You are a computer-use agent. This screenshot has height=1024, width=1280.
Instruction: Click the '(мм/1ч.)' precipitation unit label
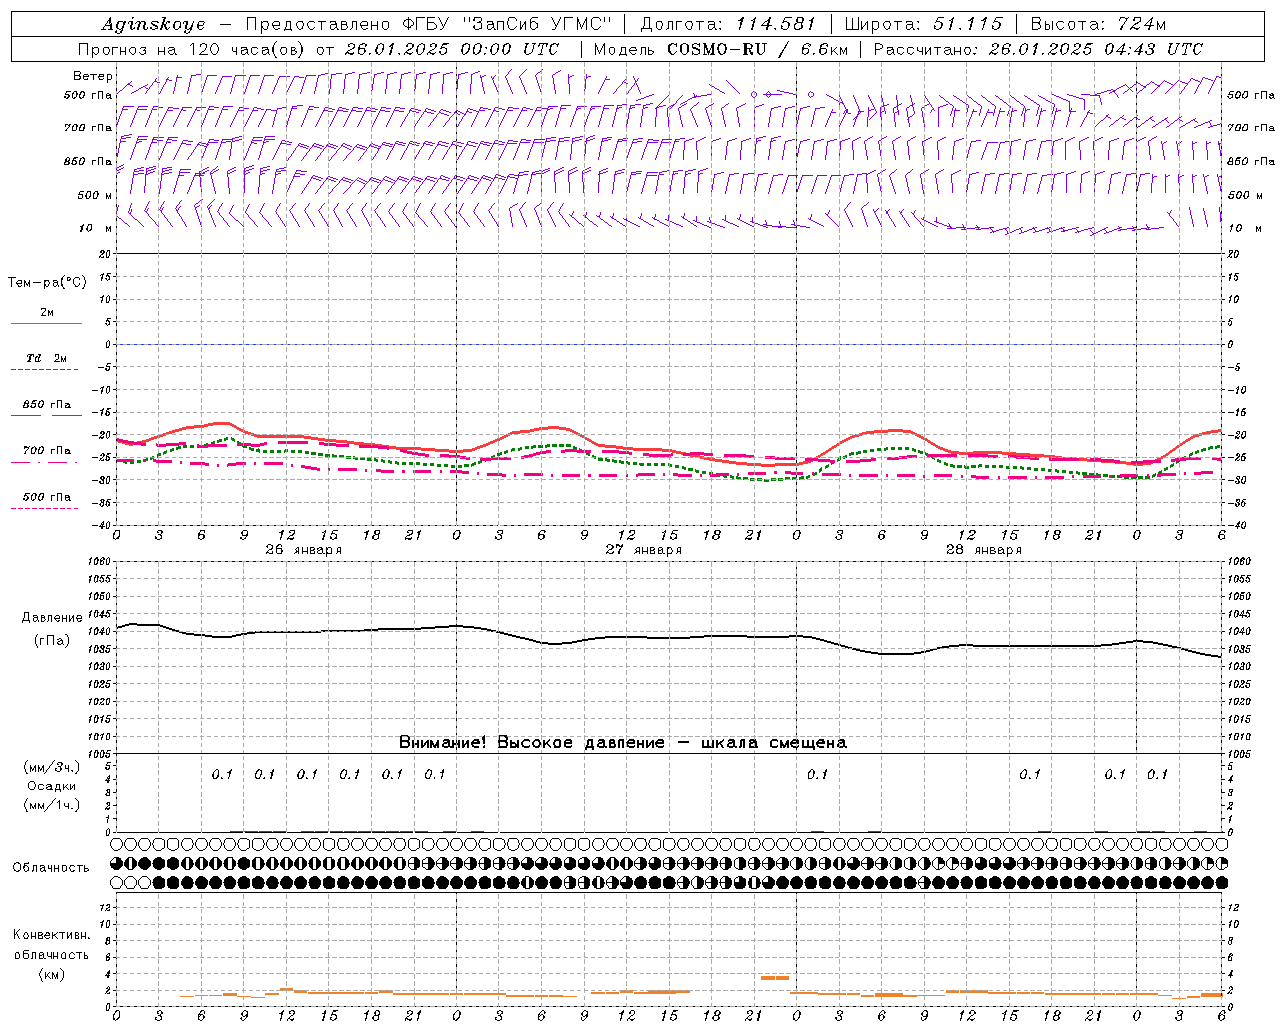pyautogui.click(x=51, y=805)
